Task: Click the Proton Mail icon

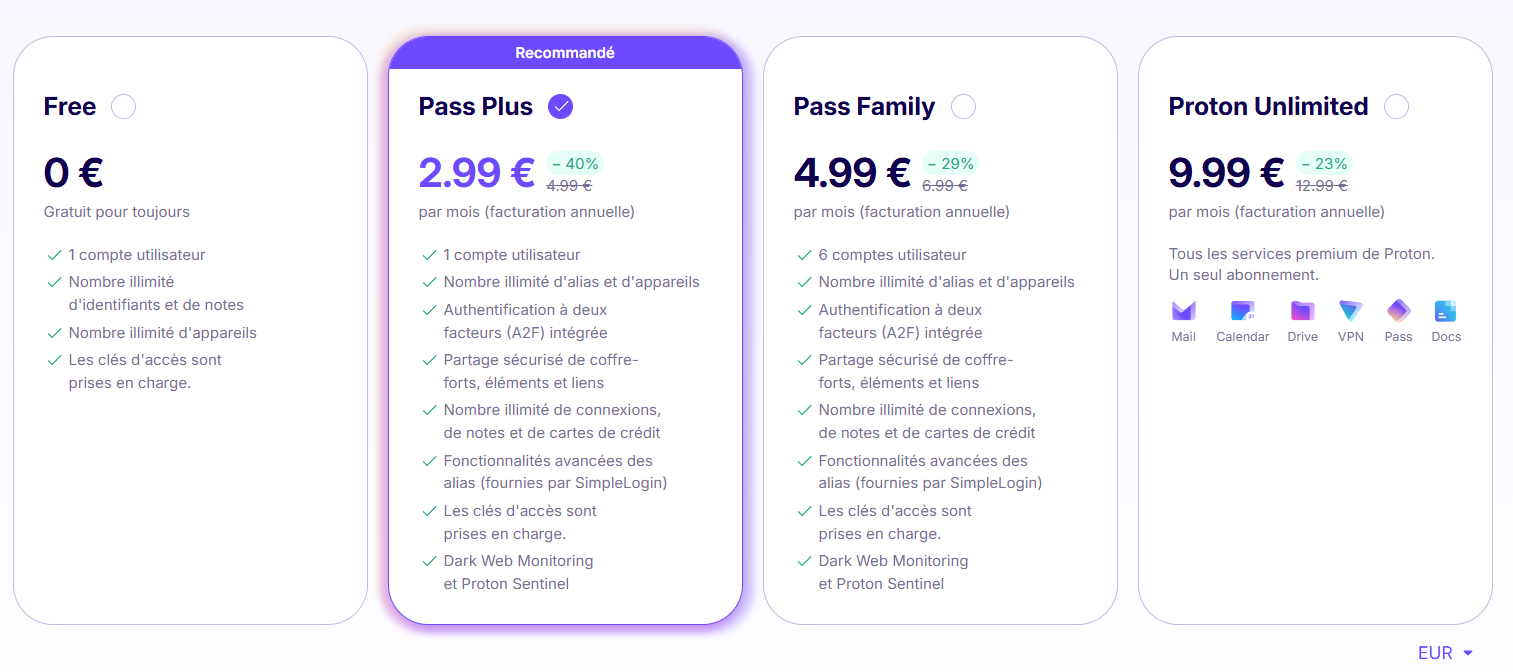Action: click(1183, 311)
